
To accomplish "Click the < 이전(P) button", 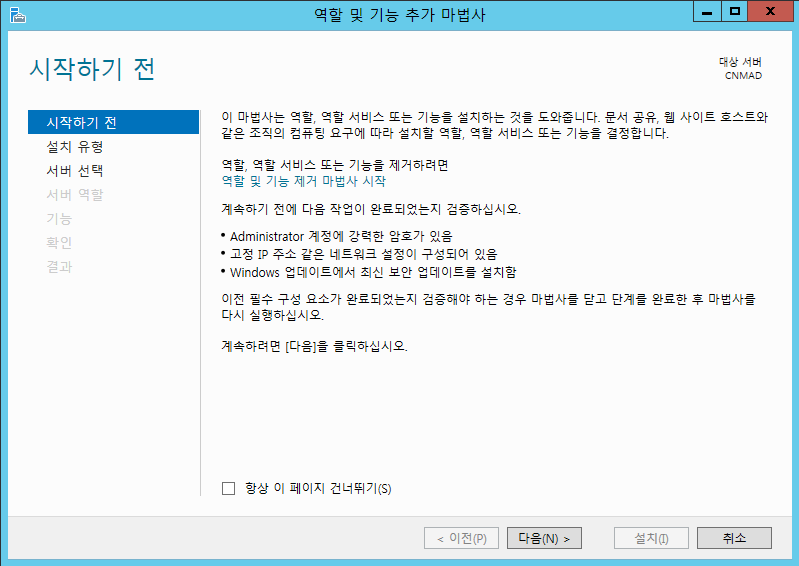I will (461, 538).
